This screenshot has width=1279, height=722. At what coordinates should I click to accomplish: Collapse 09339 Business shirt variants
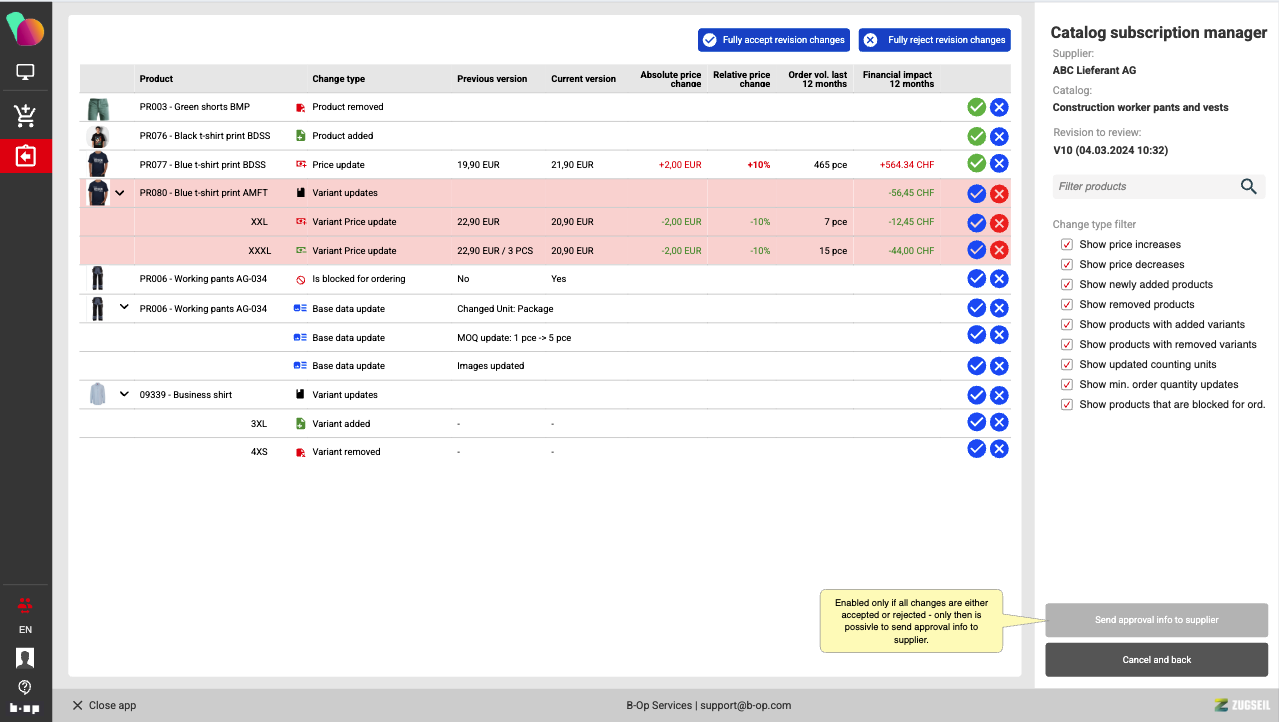pyautogui.click(x=124, y=394)
